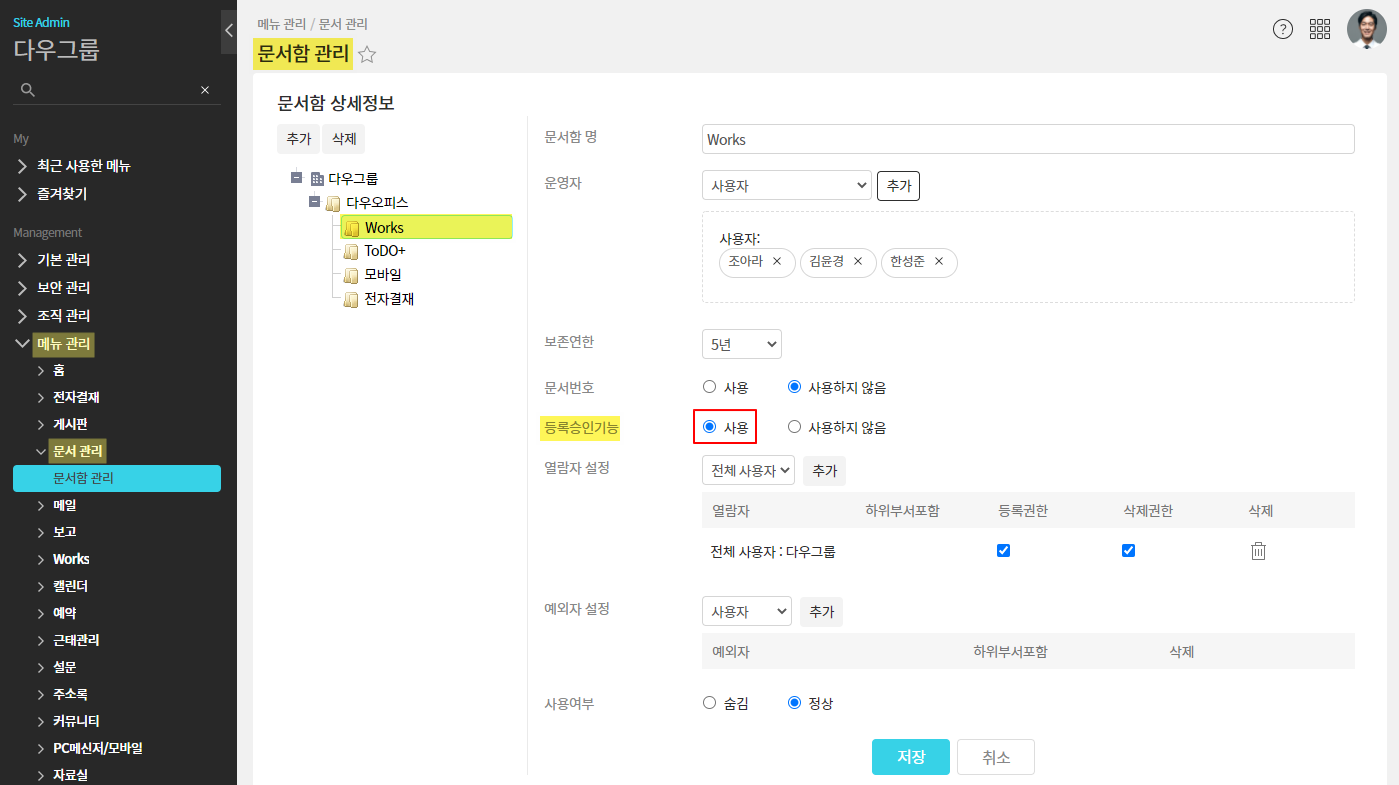Open the 보존연한 5년 dropdown

741,344
